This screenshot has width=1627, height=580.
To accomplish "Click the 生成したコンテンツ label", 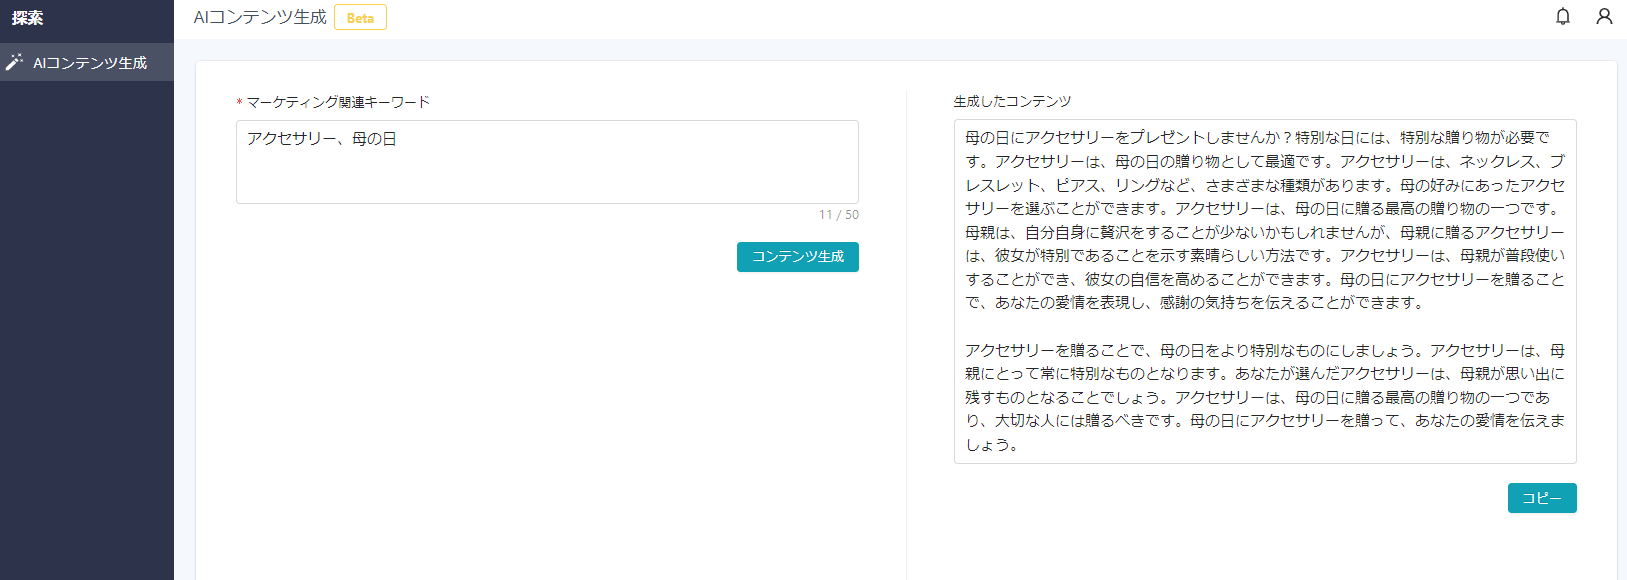I will 1012,102.
